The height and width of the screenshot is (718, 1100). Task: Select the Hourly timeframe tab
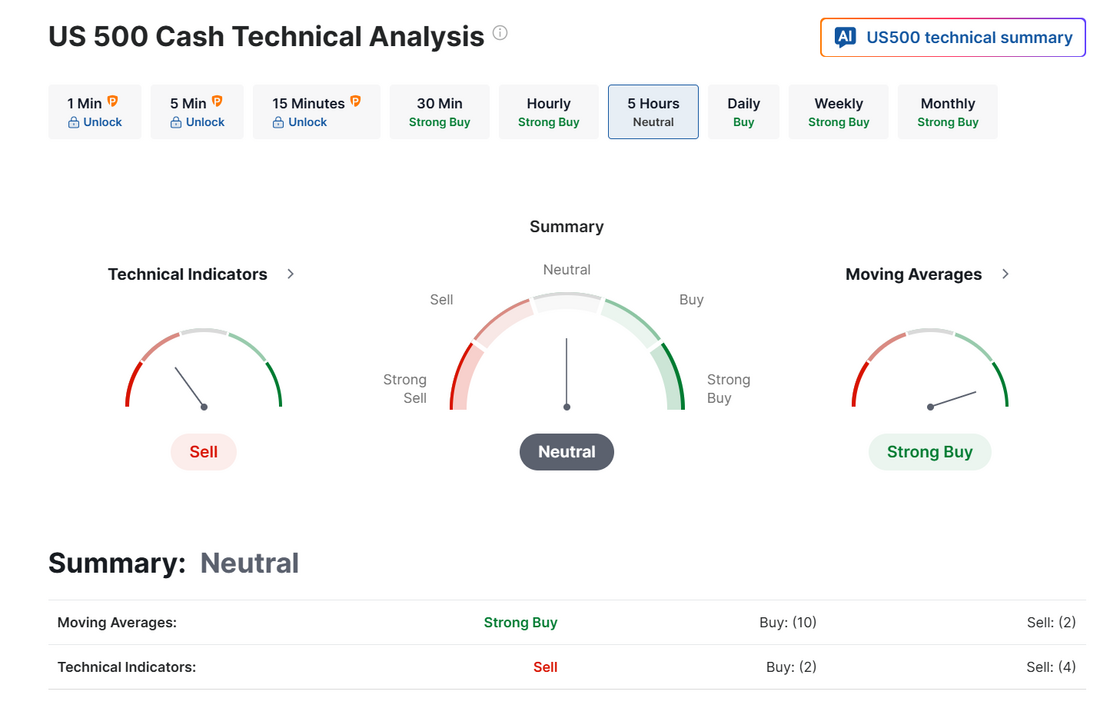click(548, 112)
